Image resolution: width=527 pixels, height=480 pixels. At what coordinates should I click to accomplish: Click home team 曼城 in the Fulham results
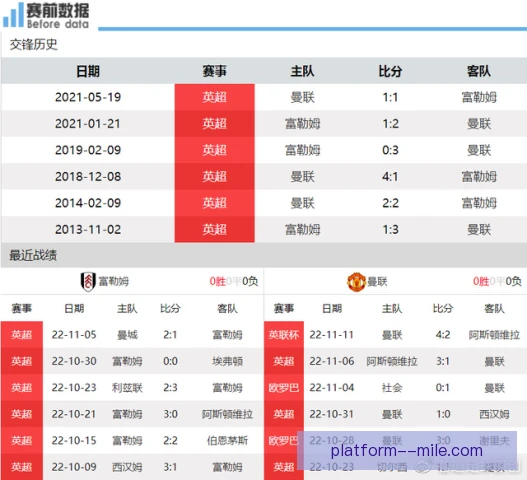(x=127, y=335)
